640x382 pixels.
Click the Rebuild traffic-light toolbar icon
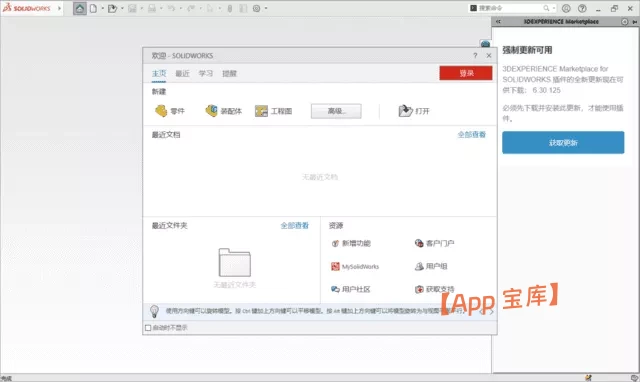[x=230, y=8]
